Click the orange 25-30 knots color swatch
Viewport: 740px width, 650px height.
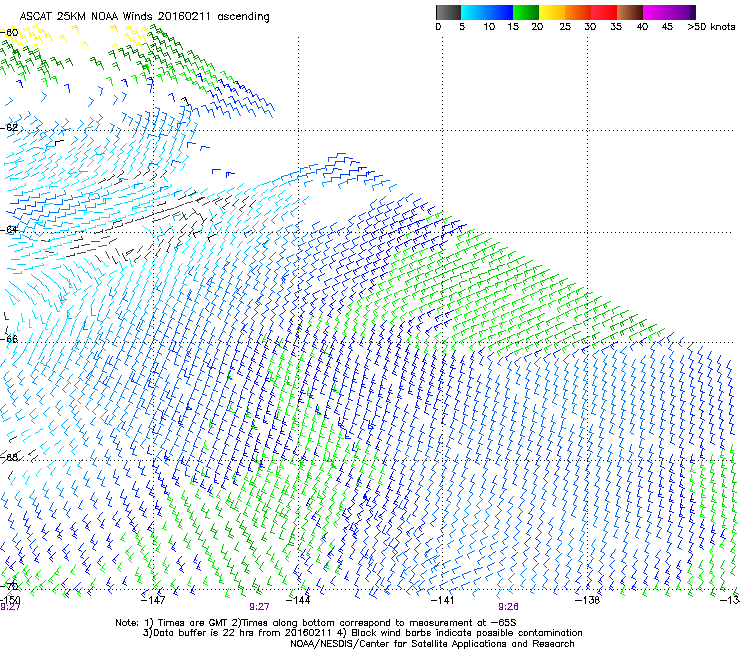pos(578,12)
